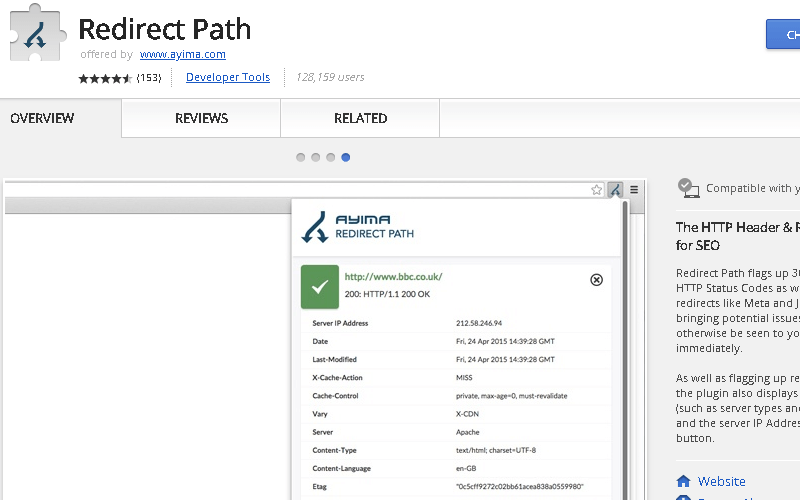The image size is (800, 500).
Task: Select the Cache-Control value private, max-age=0
Action: pos(512,396)
